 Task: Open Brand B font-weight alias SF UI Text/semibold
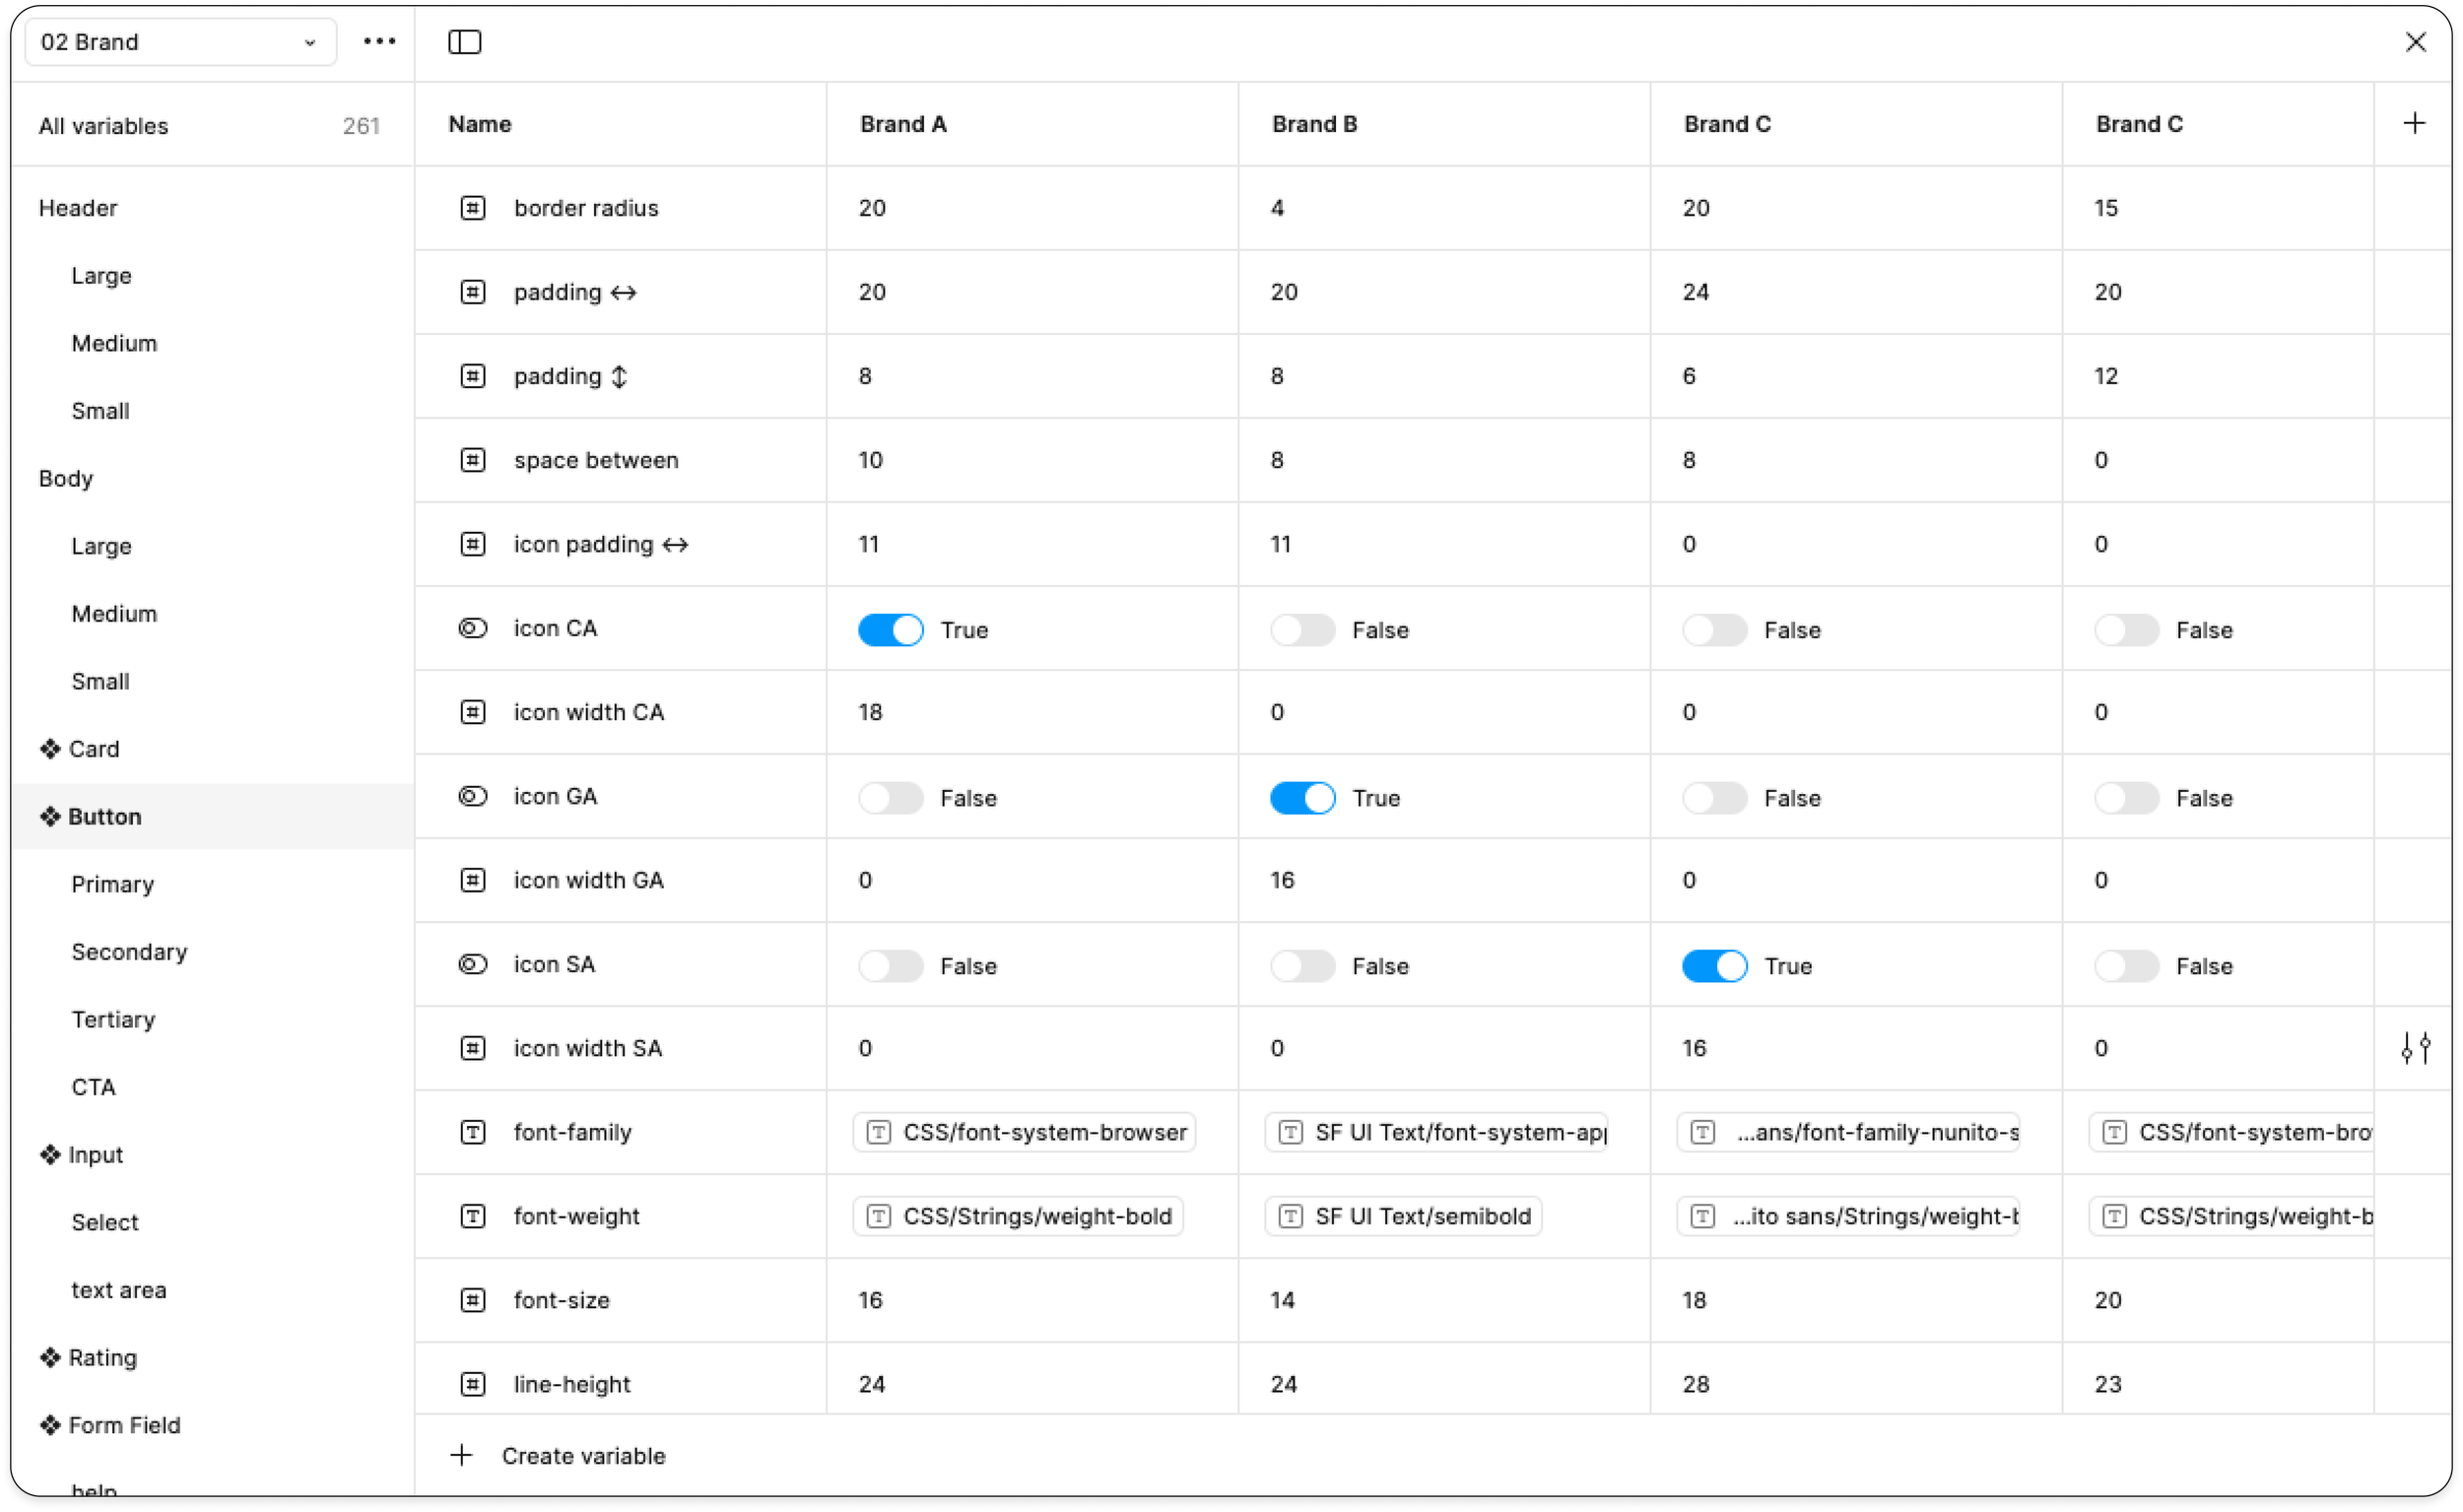(x=1402, y=1216)
